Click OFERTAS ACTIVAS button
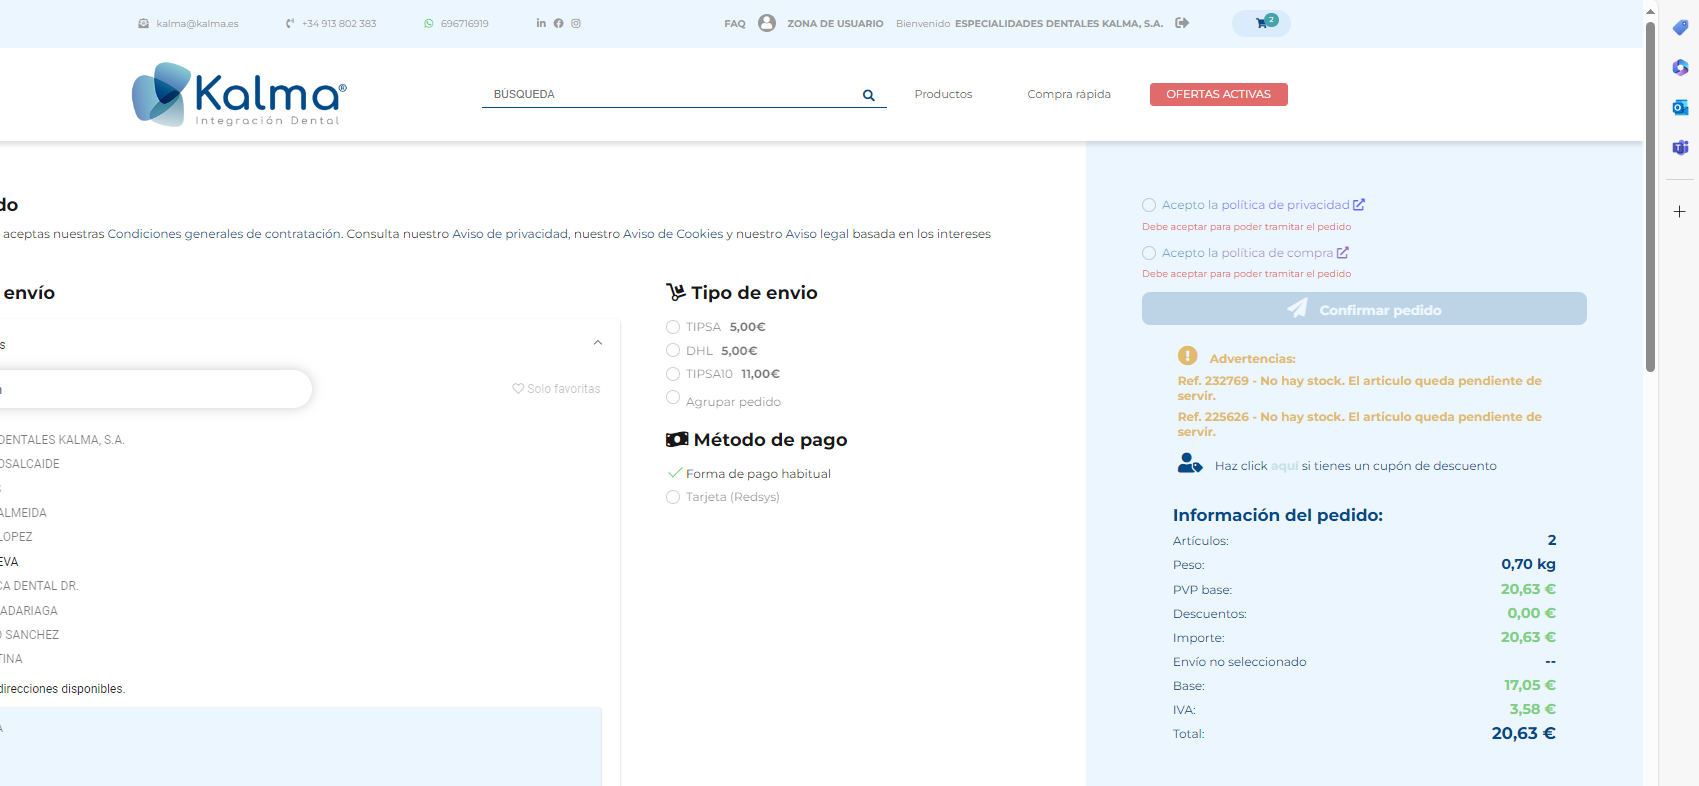This screenshot has height=786, width=1699. tap(1219, 94)
